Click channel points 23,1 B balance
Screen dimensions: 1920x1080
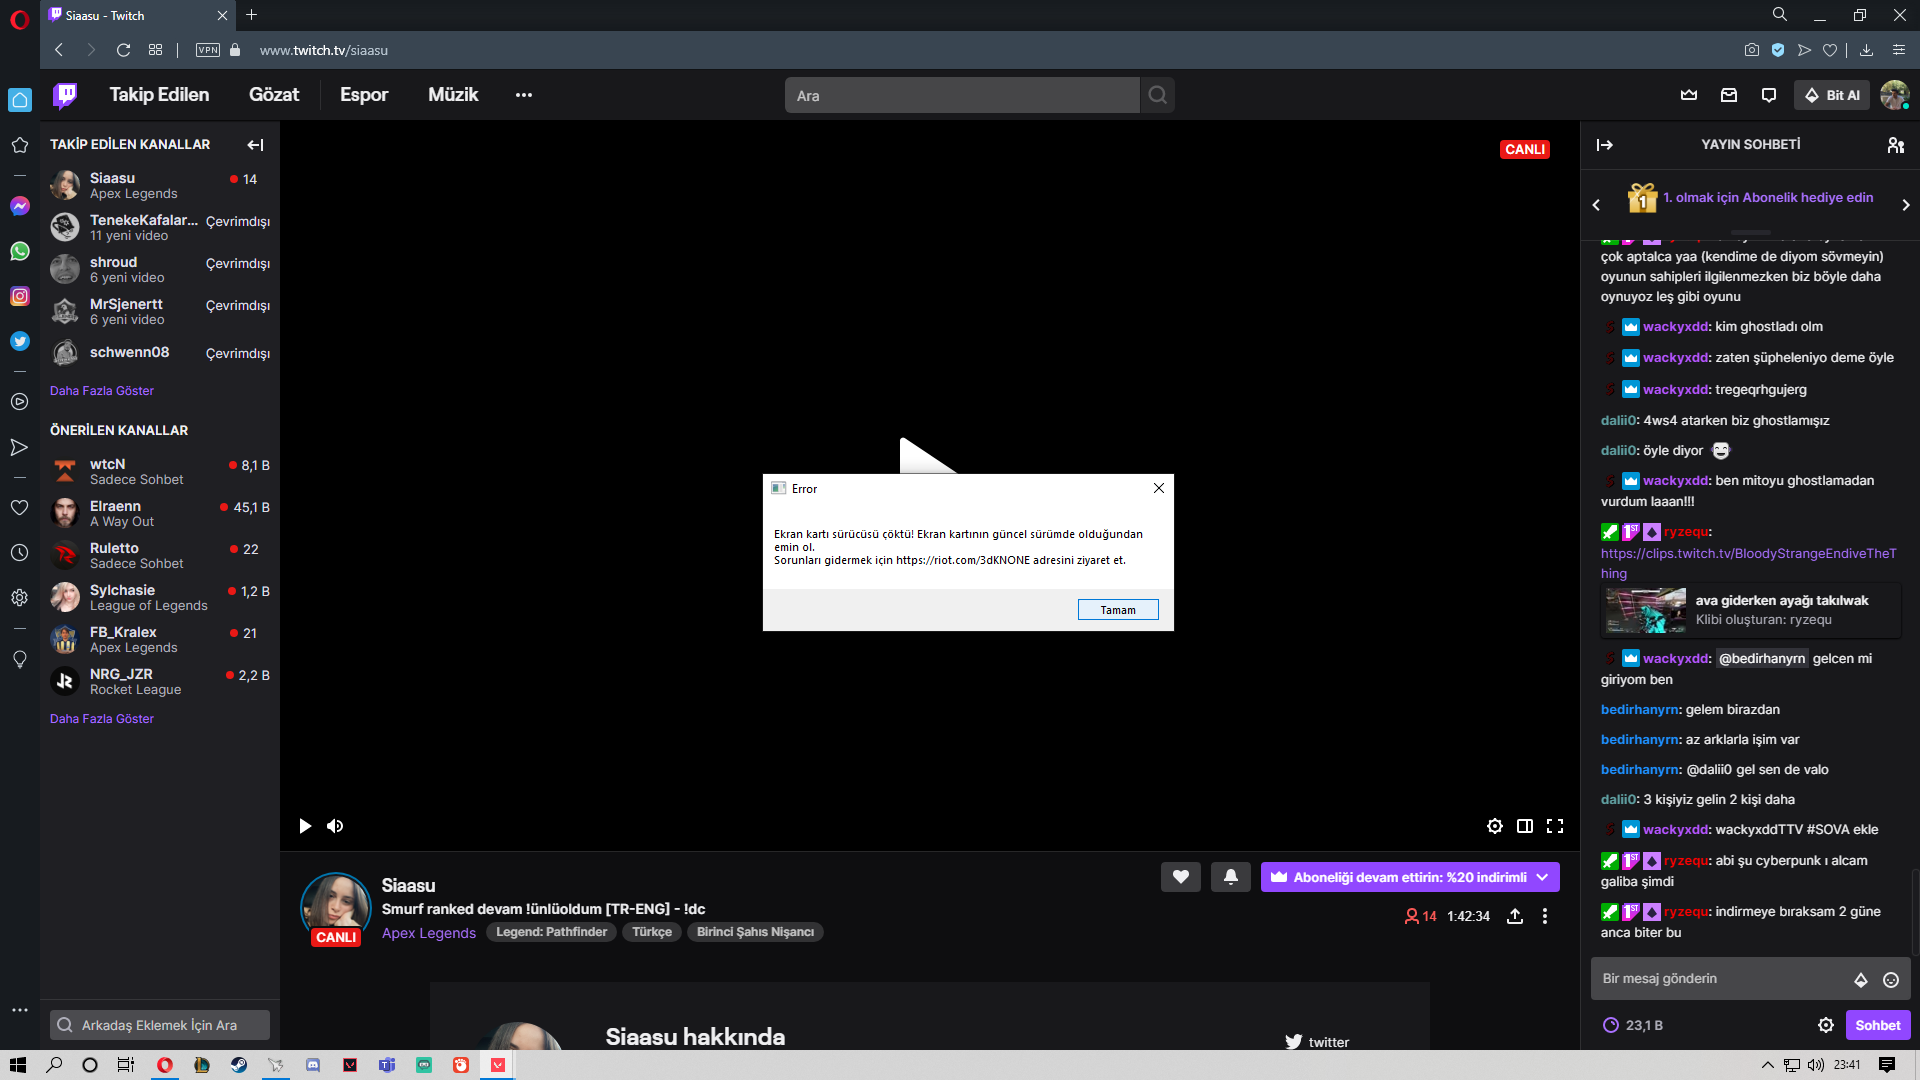point(1633,1025)
